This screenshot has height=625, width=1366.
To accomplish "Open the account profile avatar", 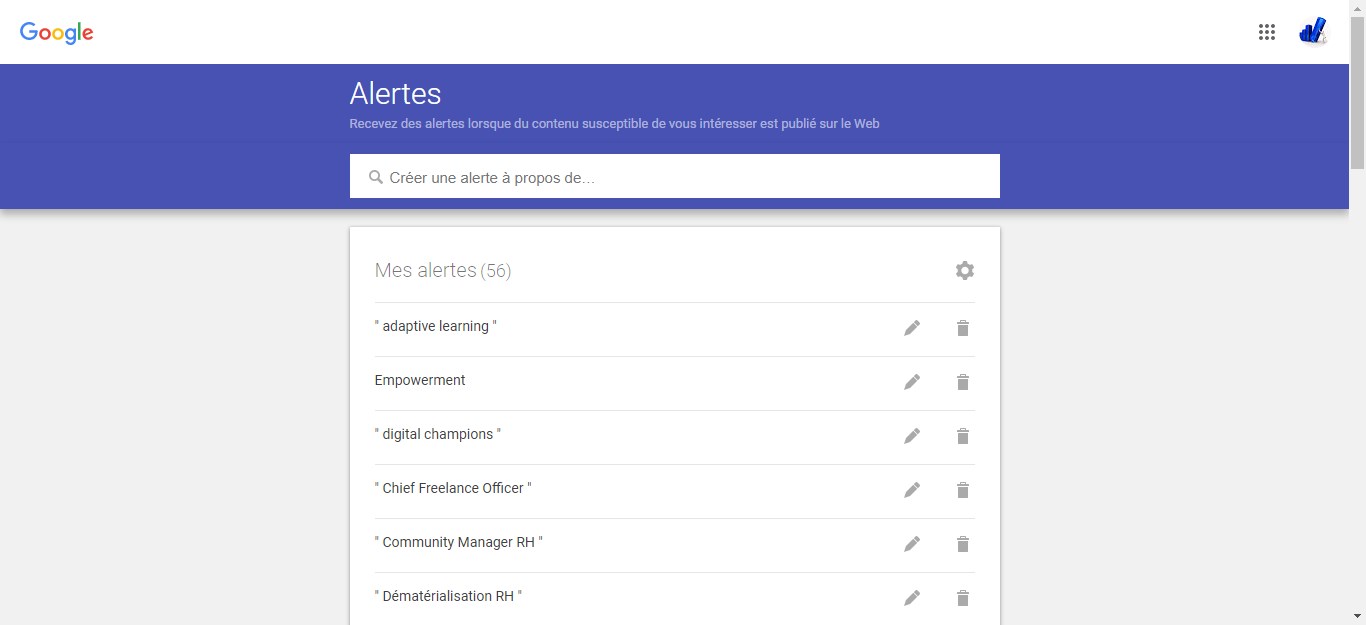I will [x=1313, y=32].
